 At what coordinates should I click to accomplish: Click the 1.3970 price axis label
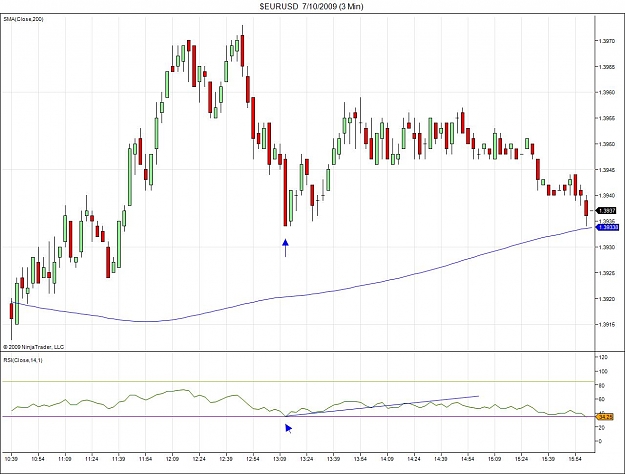coord(607,41)
